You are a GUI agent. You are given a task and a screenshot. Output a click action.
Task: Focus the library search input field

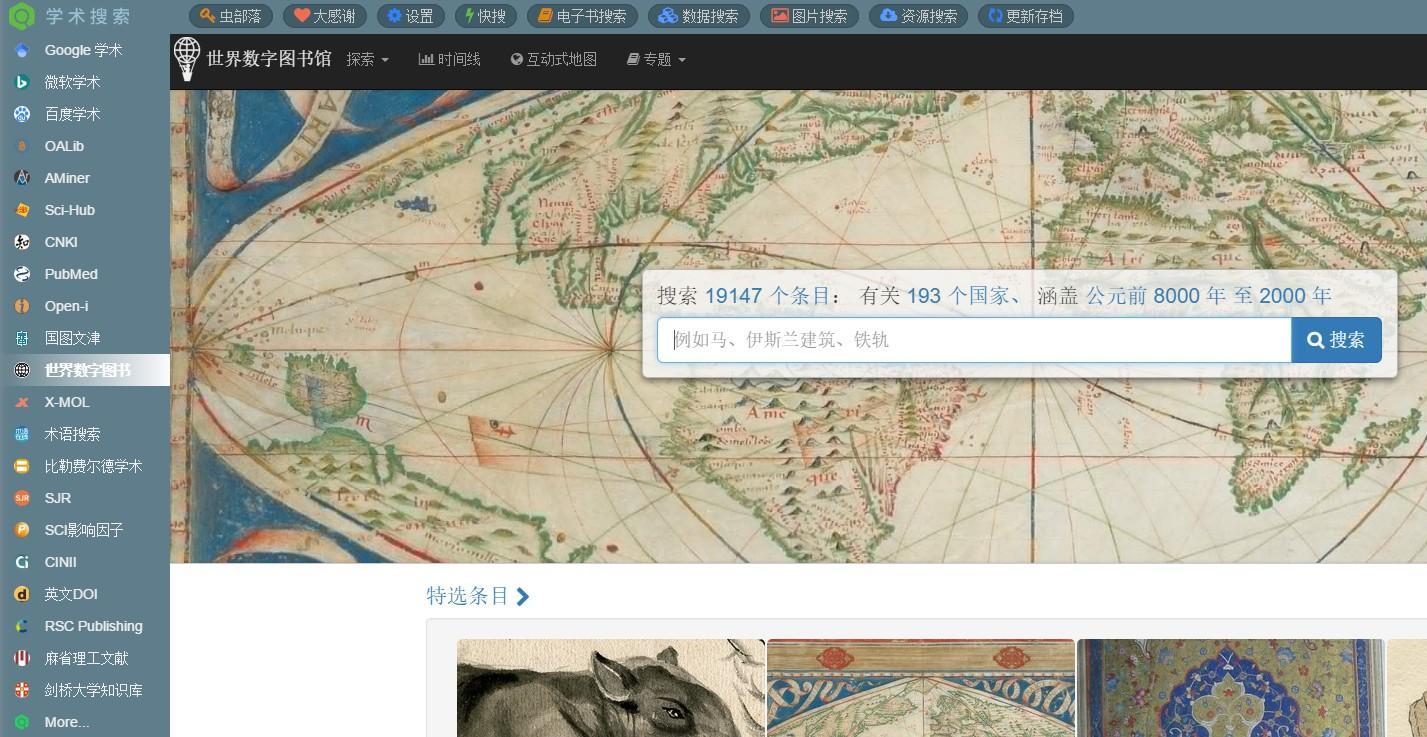[x=973, y=340]
